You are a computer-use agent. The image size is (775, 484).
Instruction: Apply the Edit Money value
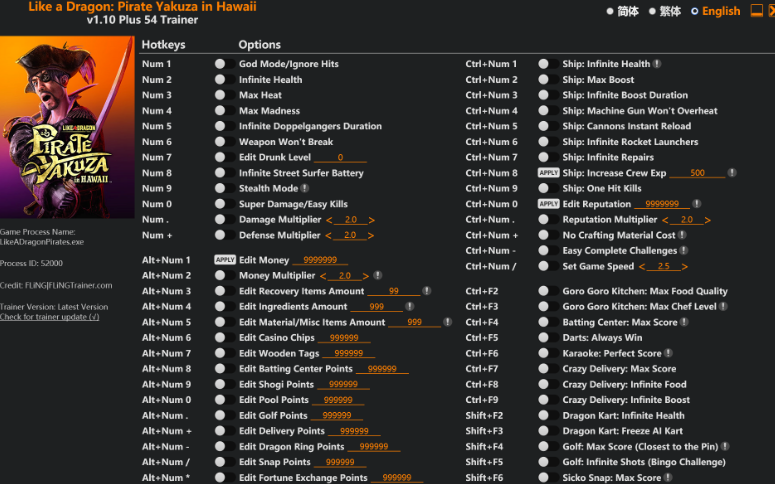[x=225, y=260]
